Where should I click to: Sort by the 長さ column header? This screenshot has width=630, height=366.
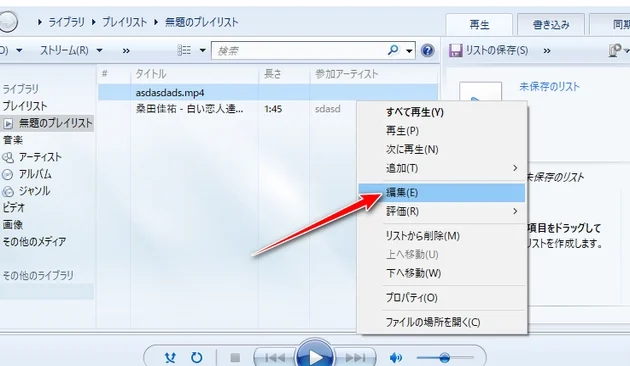pos(284,74)
